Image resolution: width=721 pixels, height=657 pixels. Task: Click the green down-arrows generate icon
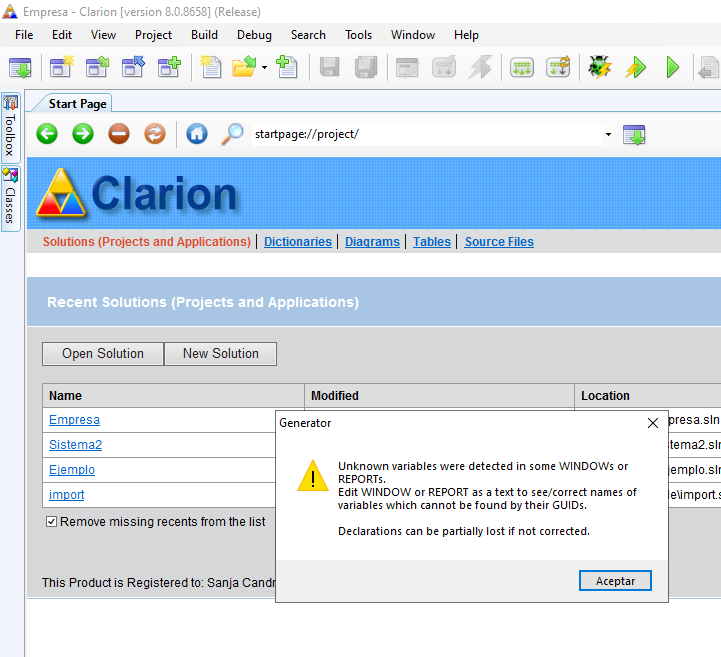[522, 67]
